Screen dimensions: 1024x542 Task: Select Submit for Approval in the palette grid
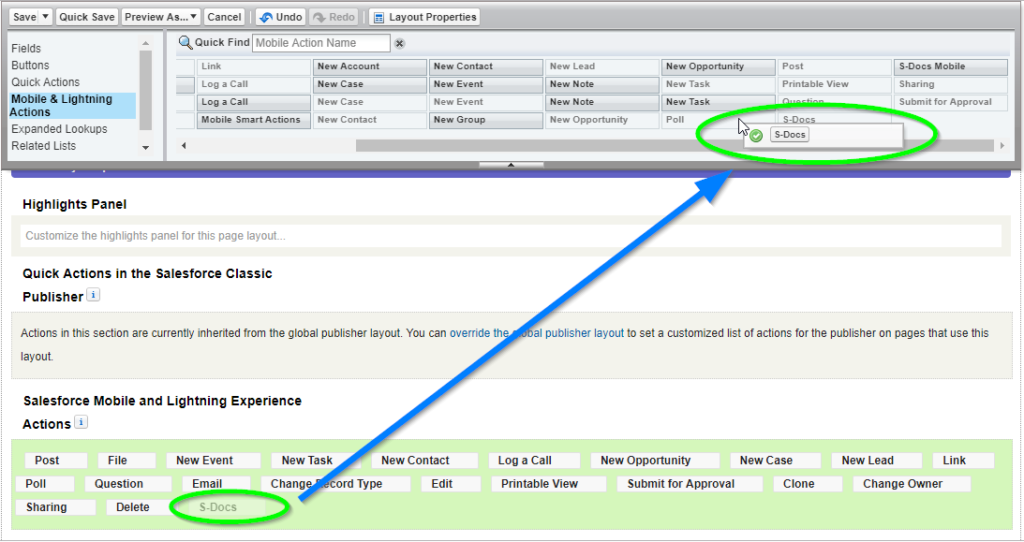(950, 103)
